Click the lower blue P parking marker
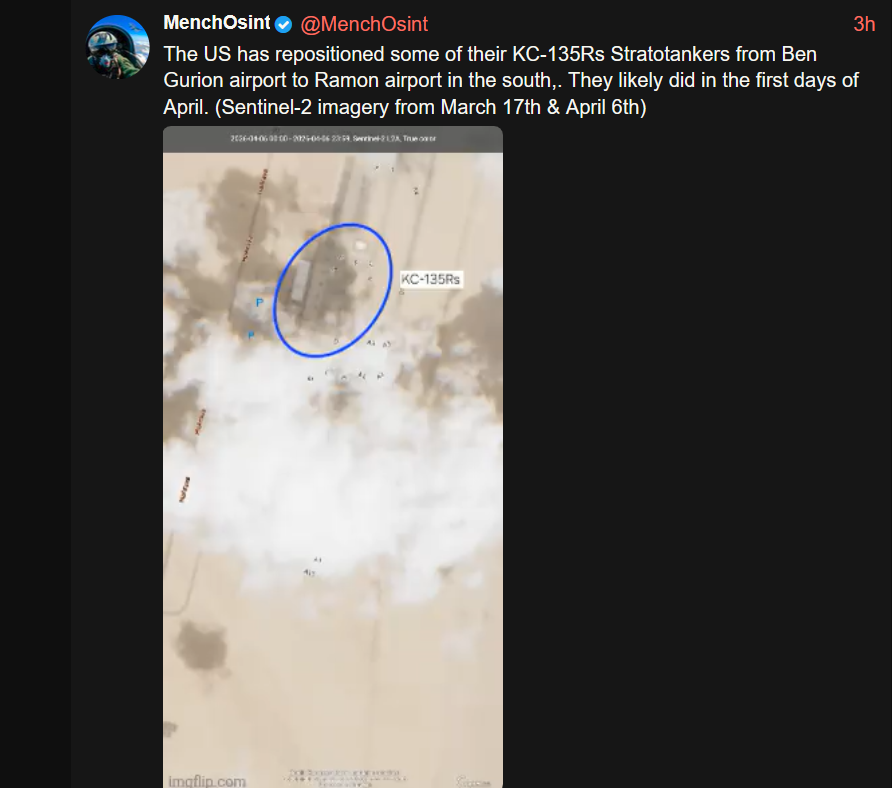The height and width of the screenshot is (788, 892). (251, 335)
